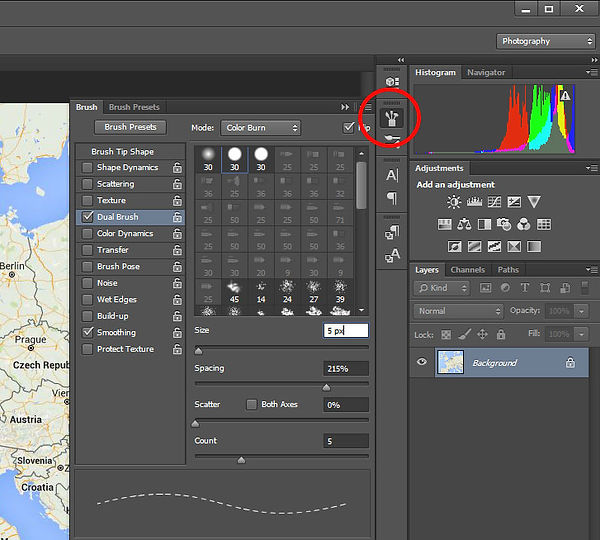Add a Brightness/Contrast adjustment

click(454, 202)
